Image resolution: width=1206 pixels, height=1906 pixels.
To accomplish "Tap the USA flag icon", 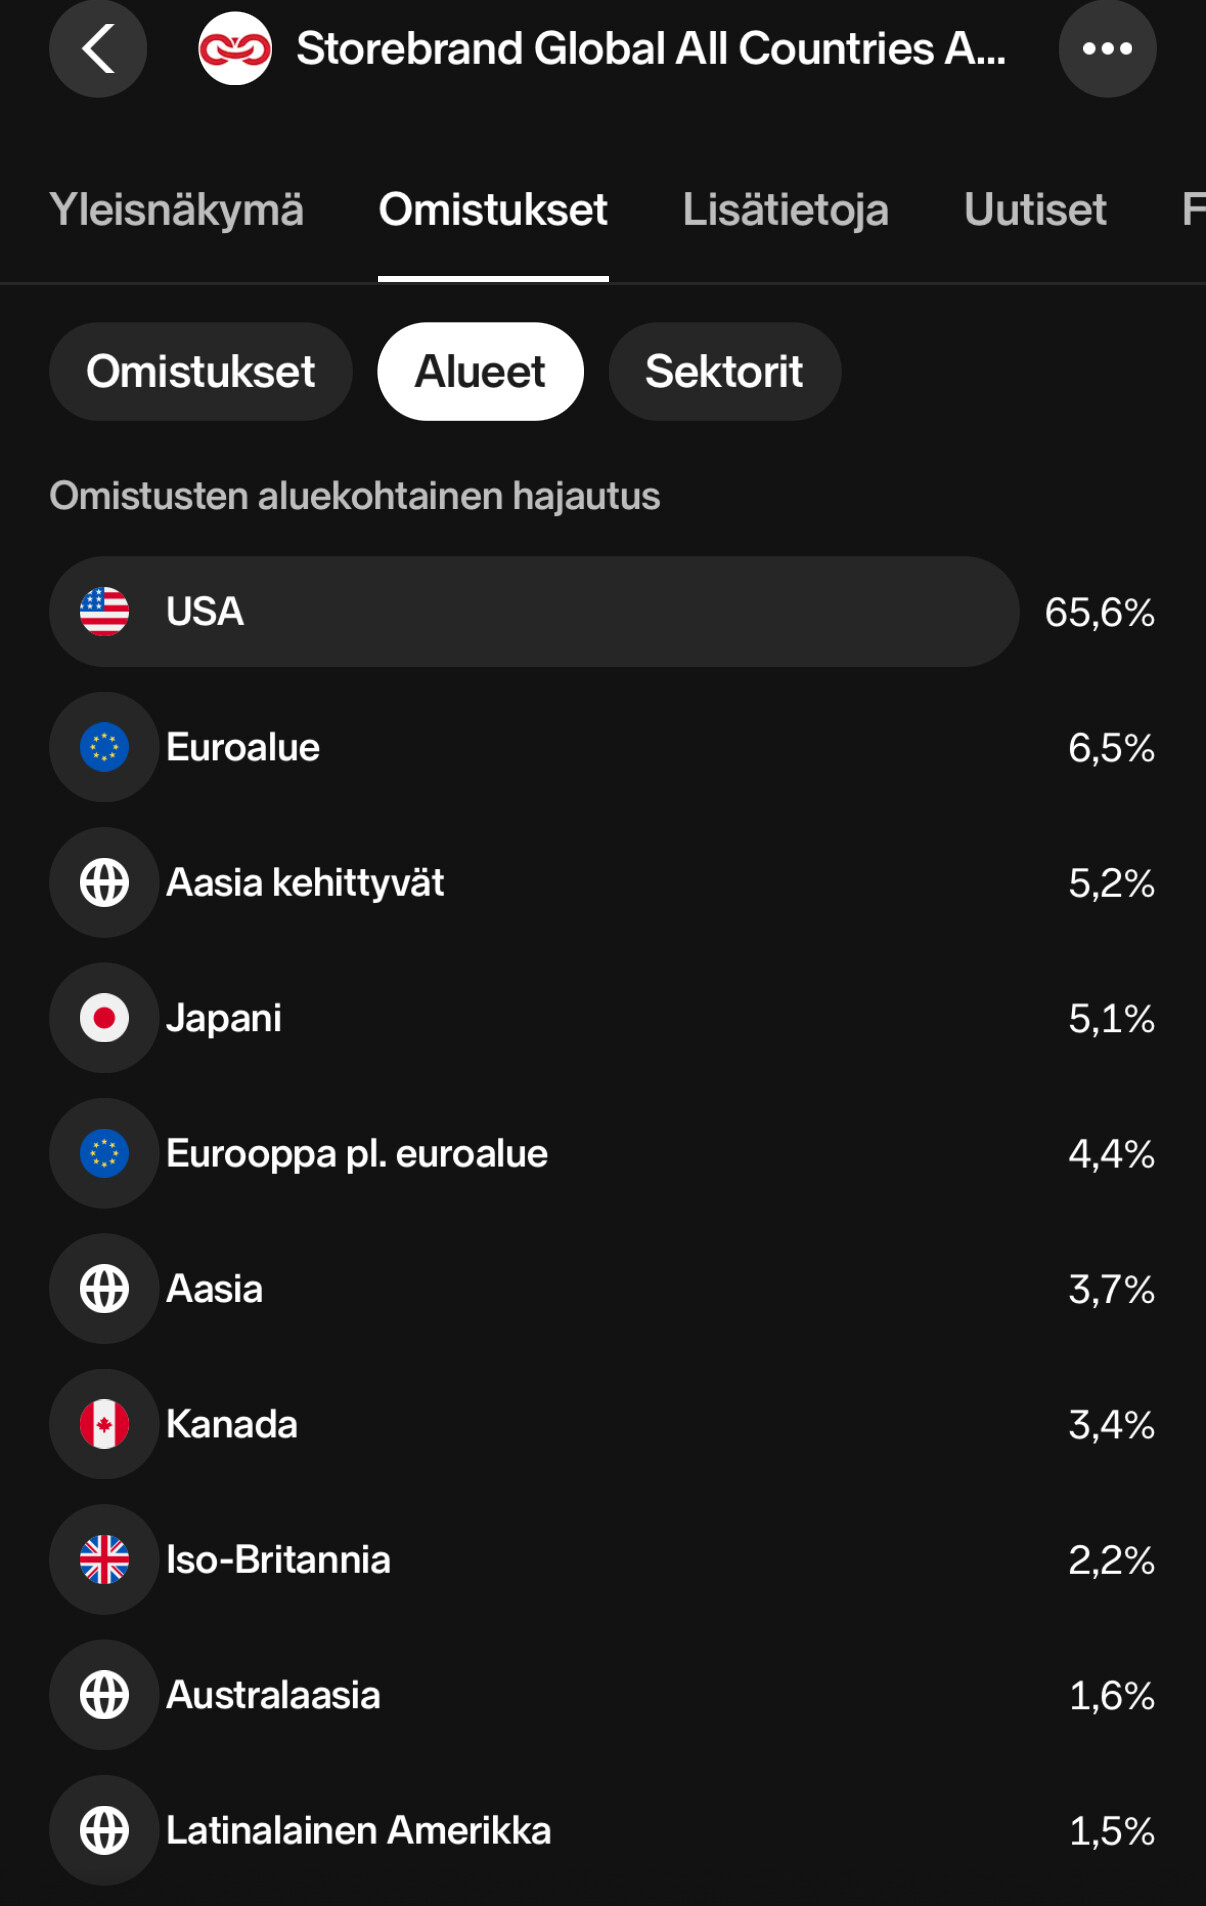I will tap(105, 612).
